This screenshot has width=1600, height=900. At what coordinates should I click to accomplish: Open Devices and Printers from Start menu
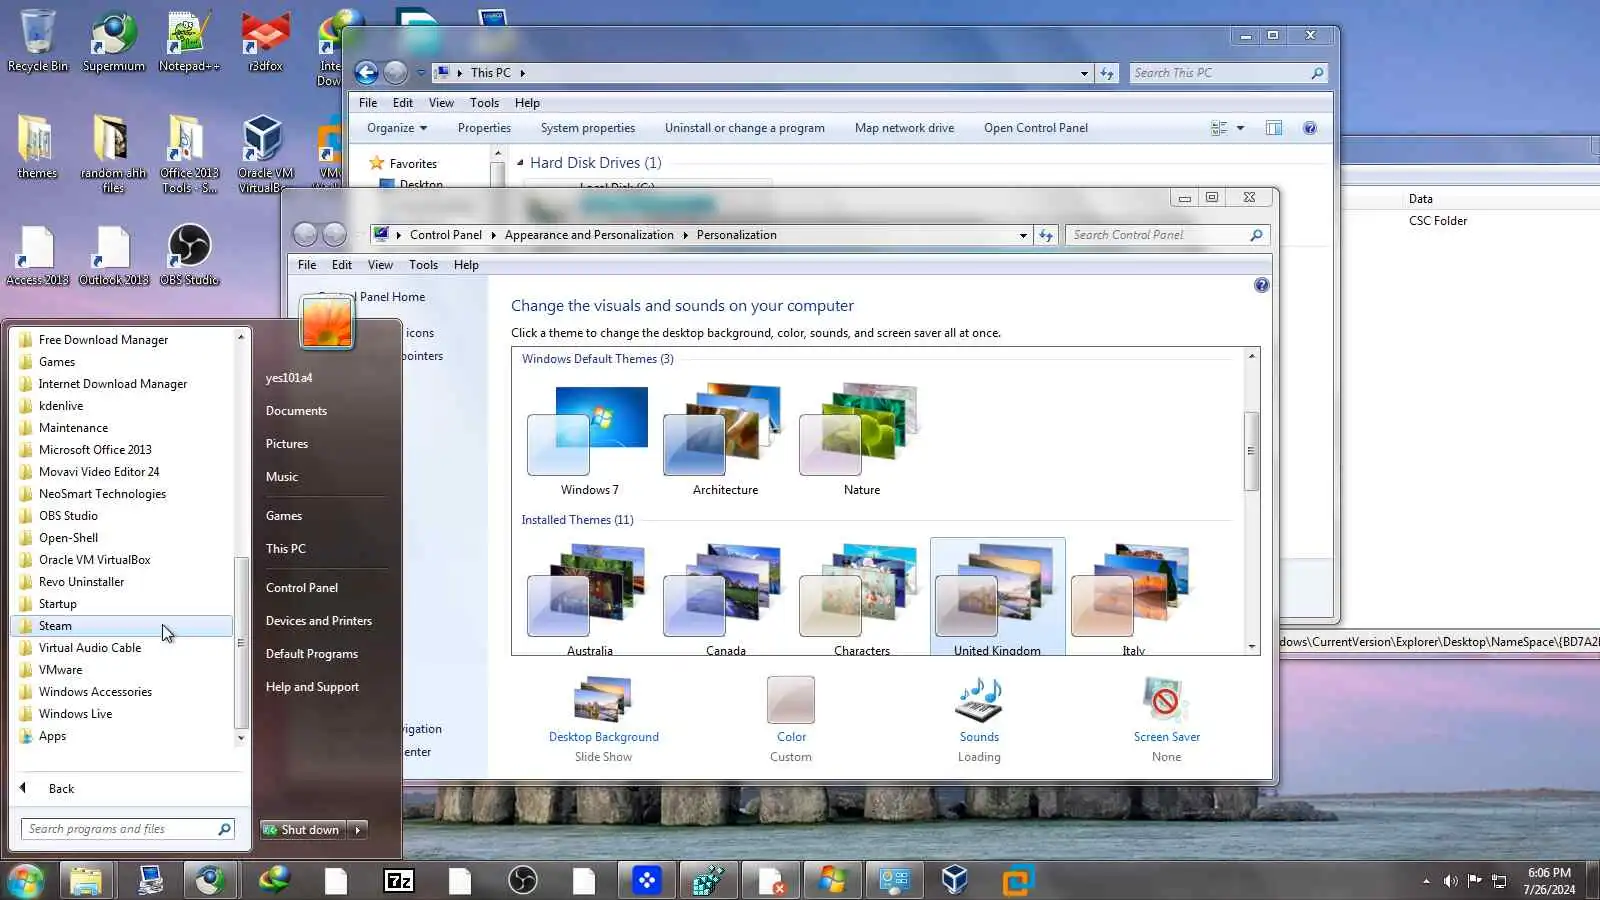point(319,621)
